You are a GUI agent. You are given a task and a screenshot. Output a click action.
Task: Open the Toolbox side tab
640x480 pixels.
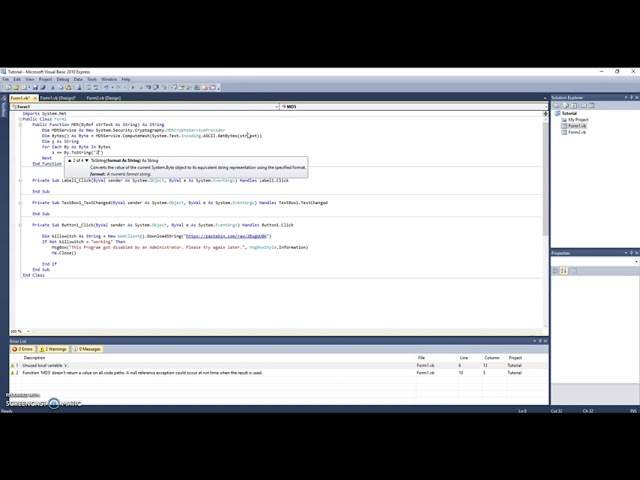[4, 109]
